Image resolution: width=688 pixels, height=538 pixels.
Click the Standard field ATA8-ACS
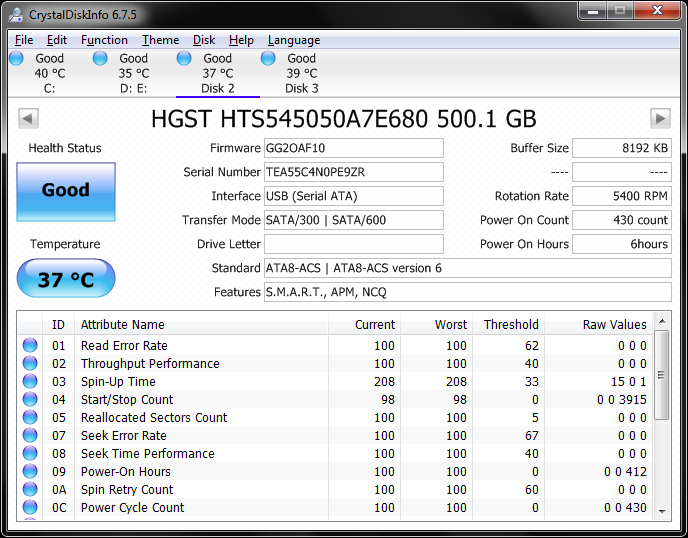coord(468,268)
